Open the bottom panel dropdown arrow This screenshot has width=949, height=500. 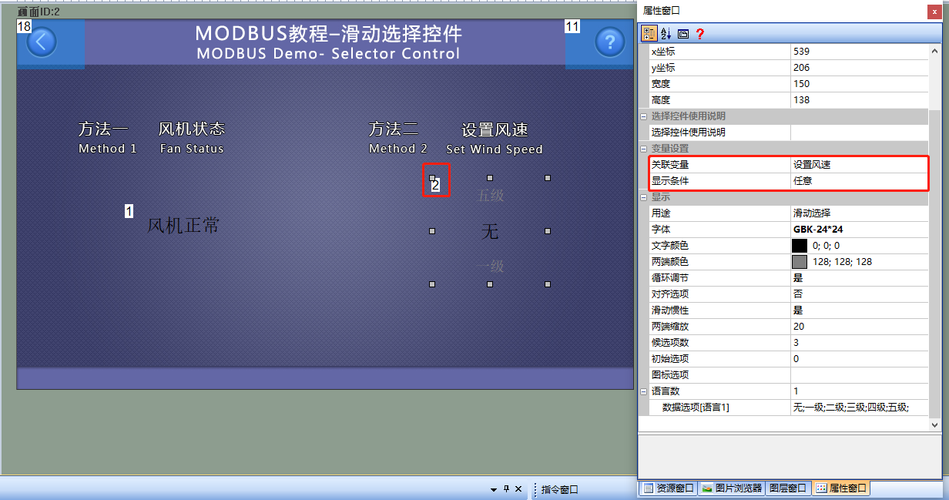[x=493, y=489]
